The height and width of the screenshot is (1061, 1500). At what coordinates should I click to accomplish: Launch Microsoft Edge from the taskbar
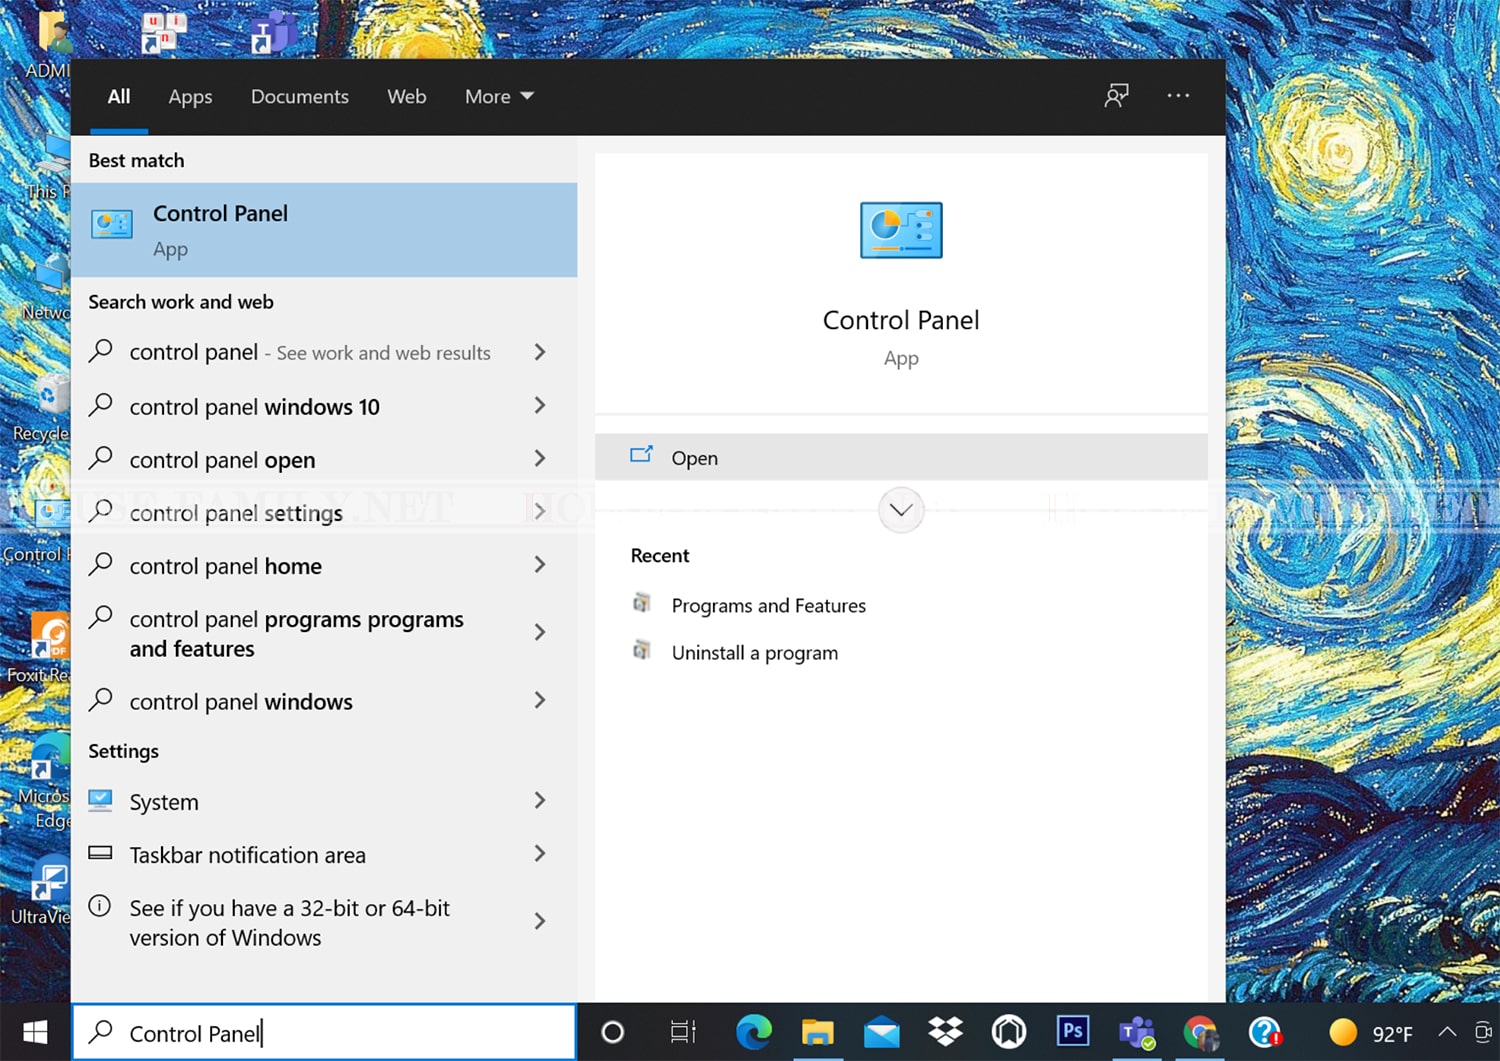[753, 1032]
